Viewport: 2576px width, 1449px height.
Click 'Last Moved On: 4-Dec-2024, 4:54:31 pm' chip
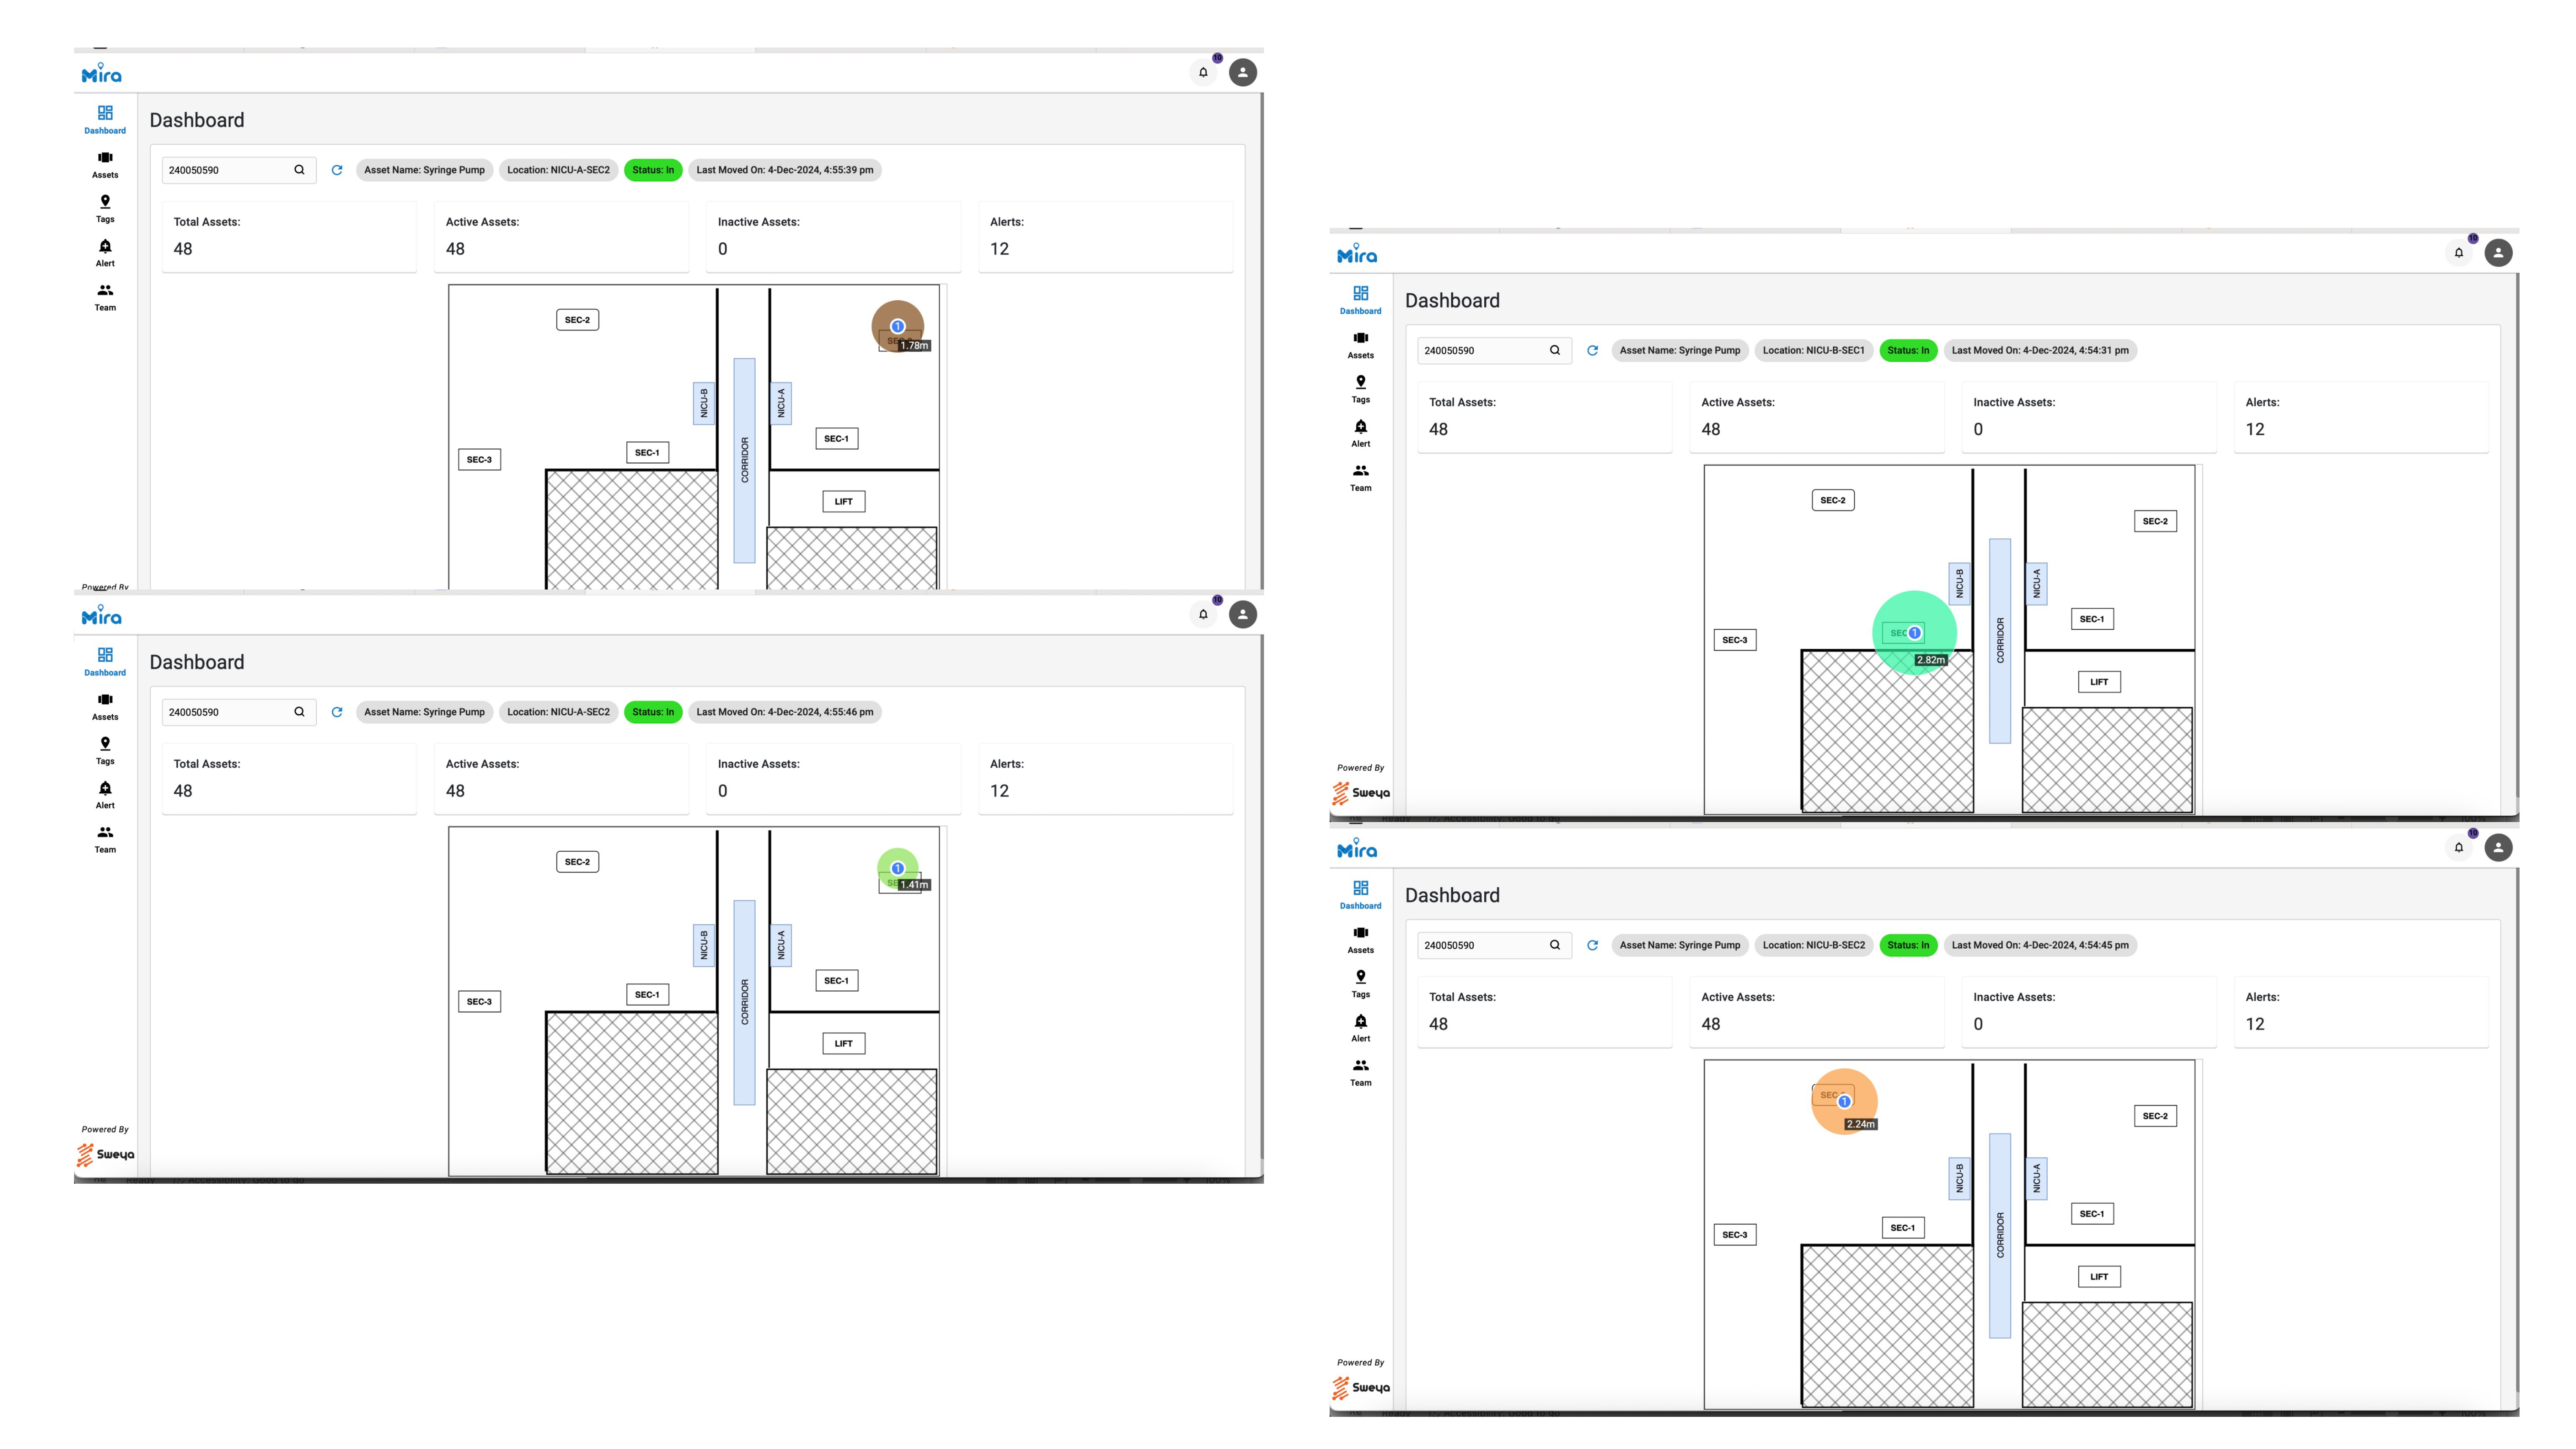tap(2040, 350)
